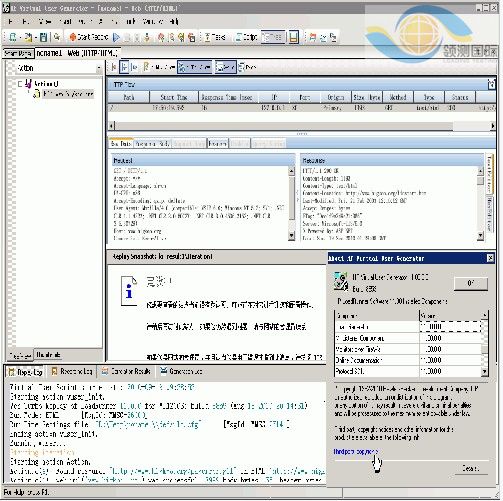The image size is (503, 501).
Task: Click left arrow of HTTP flow scrollbar
Action: [x=112, y=126]
